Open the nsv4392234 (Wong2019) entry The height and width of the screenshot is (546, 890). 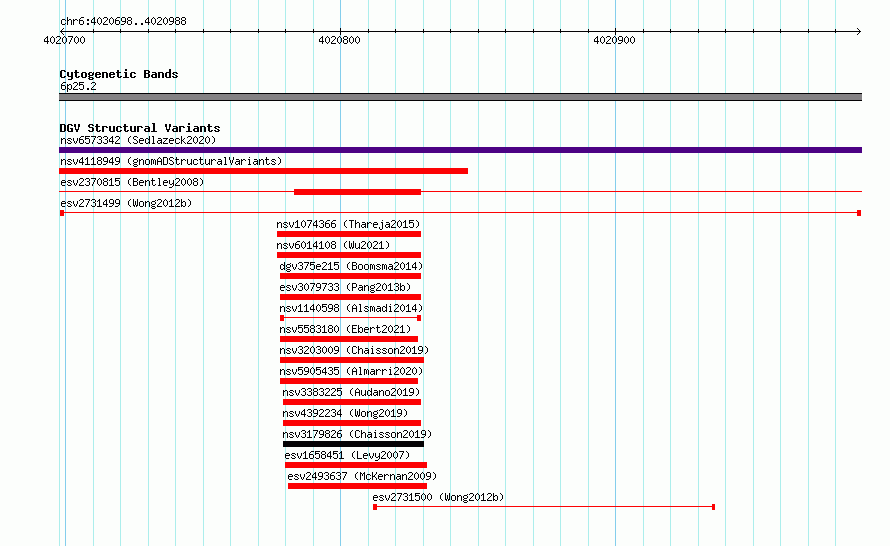(x=345, y=413)
